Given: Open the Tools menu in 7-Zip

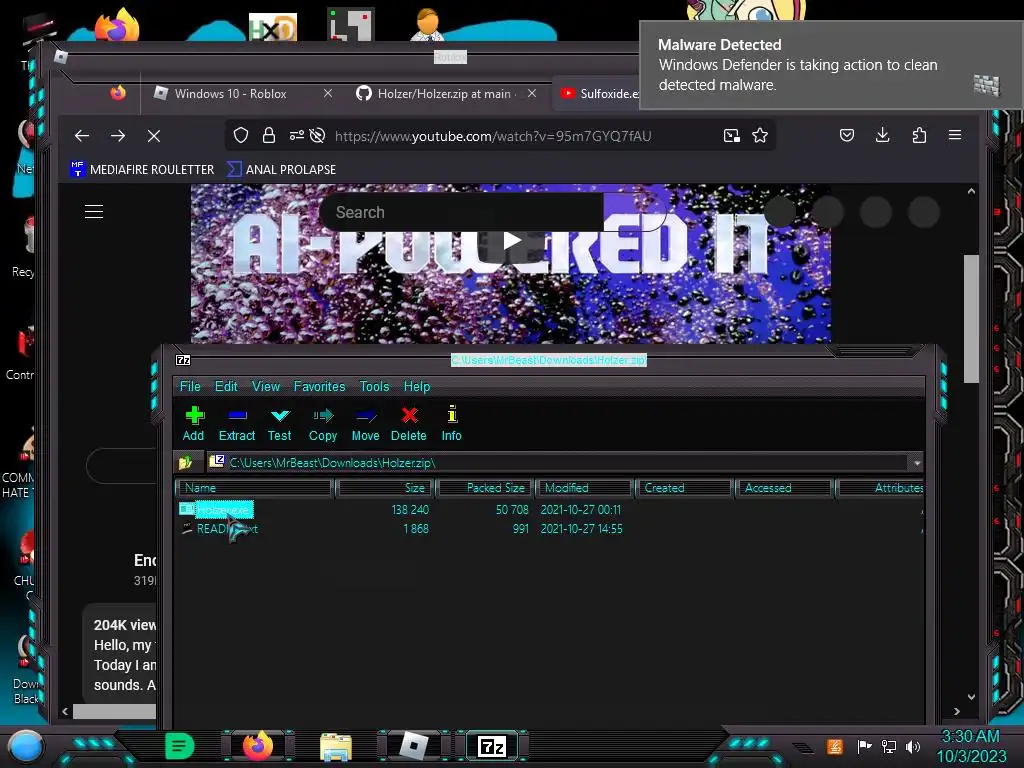Looking at the screenshot, I should pos(374,387).
